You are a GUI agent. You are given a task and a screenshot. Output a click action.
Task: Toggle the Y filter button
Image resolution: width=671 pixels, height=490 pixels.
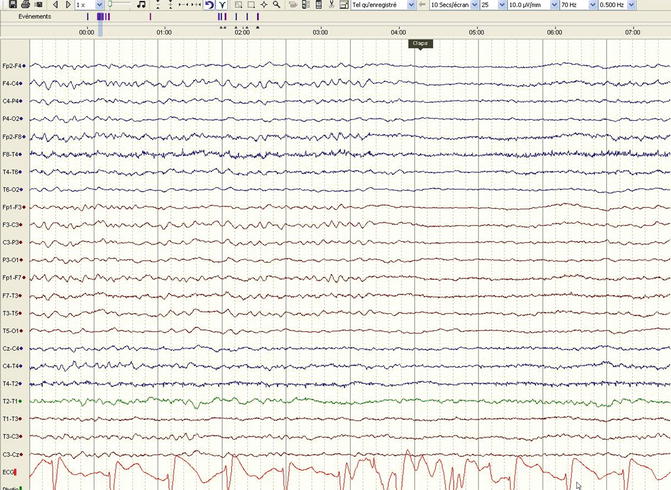[222, 5]
